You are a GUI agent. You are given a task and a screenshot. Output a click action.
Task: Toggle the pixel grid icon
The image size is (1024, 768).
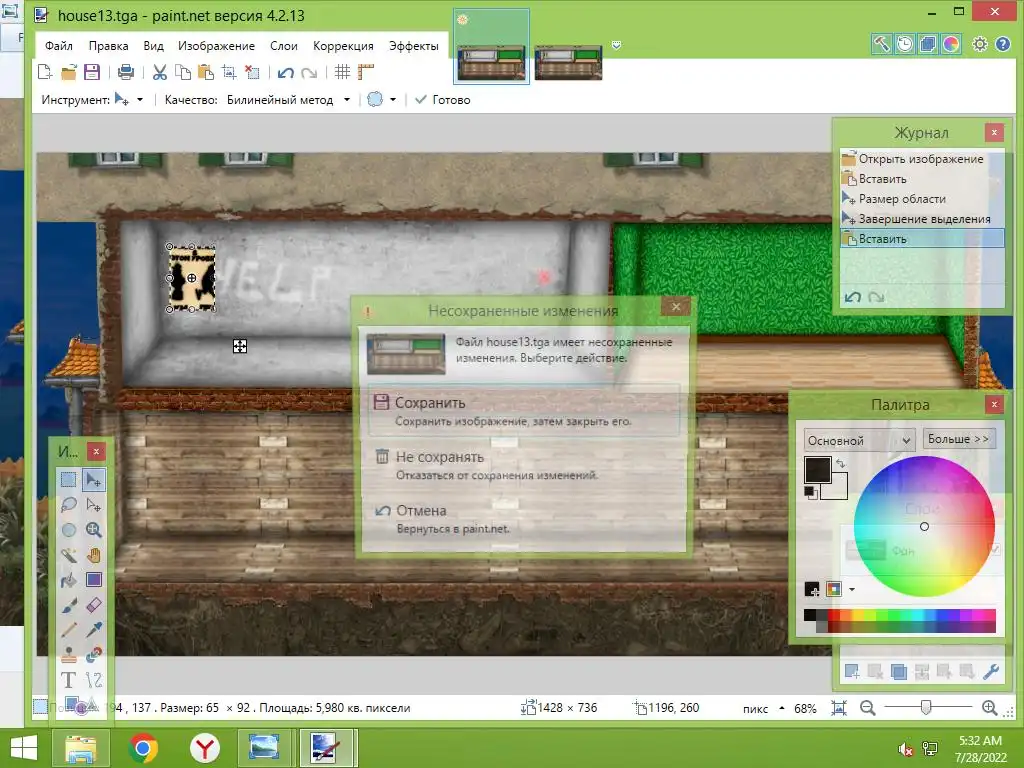tap(342, 72)
